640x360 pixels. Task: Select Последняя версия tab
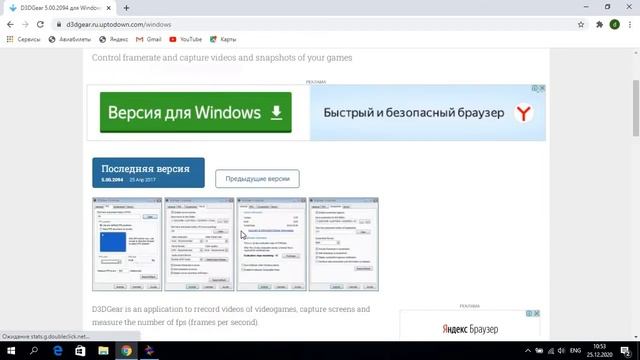pyautogui.click(x=148, y=173)
